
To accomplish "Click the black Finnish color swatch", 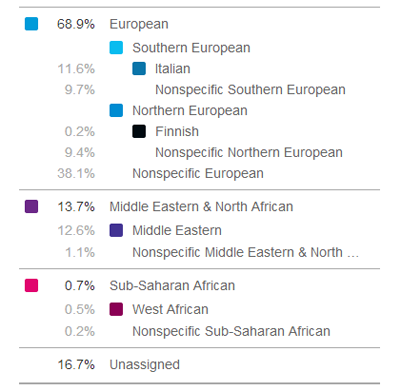I will (139, 131).
